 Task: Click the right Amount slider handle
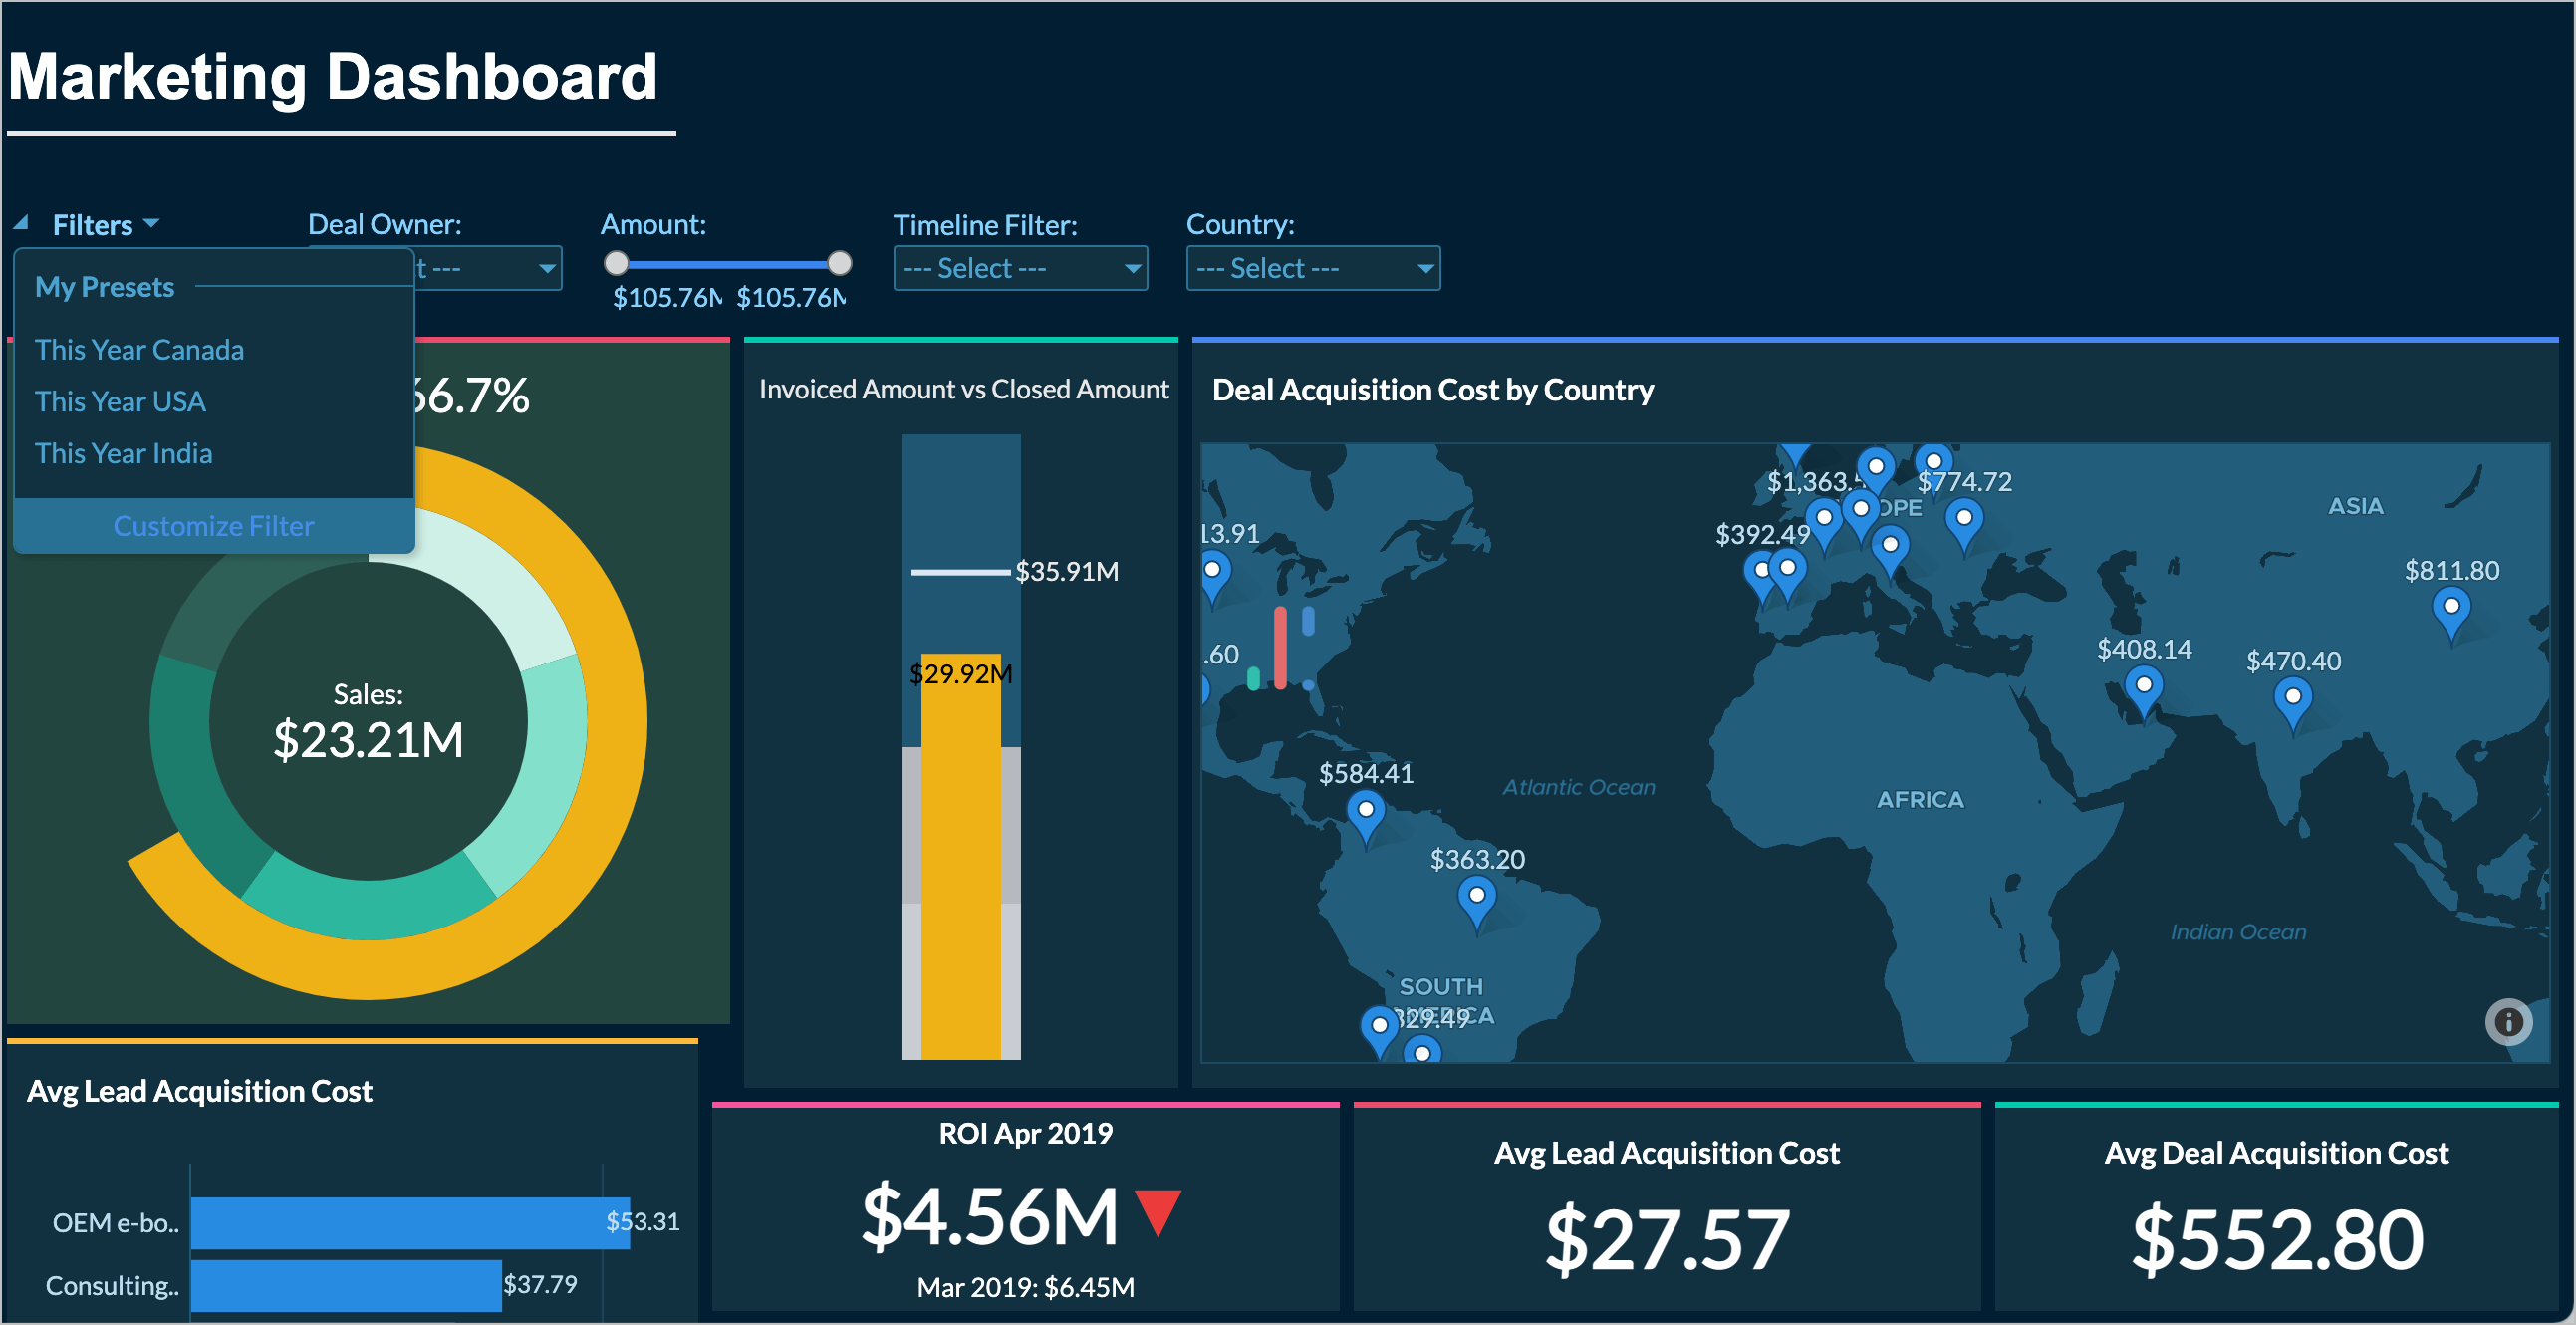[839, 263]
